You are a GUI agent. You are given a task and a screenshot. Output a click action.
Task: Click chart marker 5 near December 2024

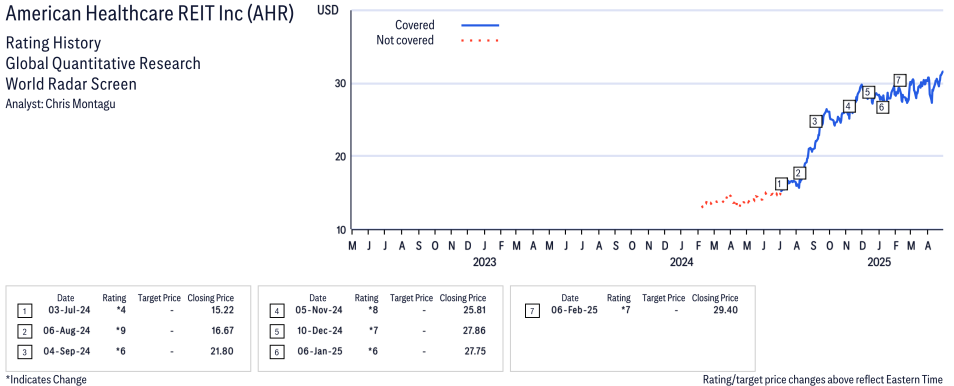coord(868,93)
